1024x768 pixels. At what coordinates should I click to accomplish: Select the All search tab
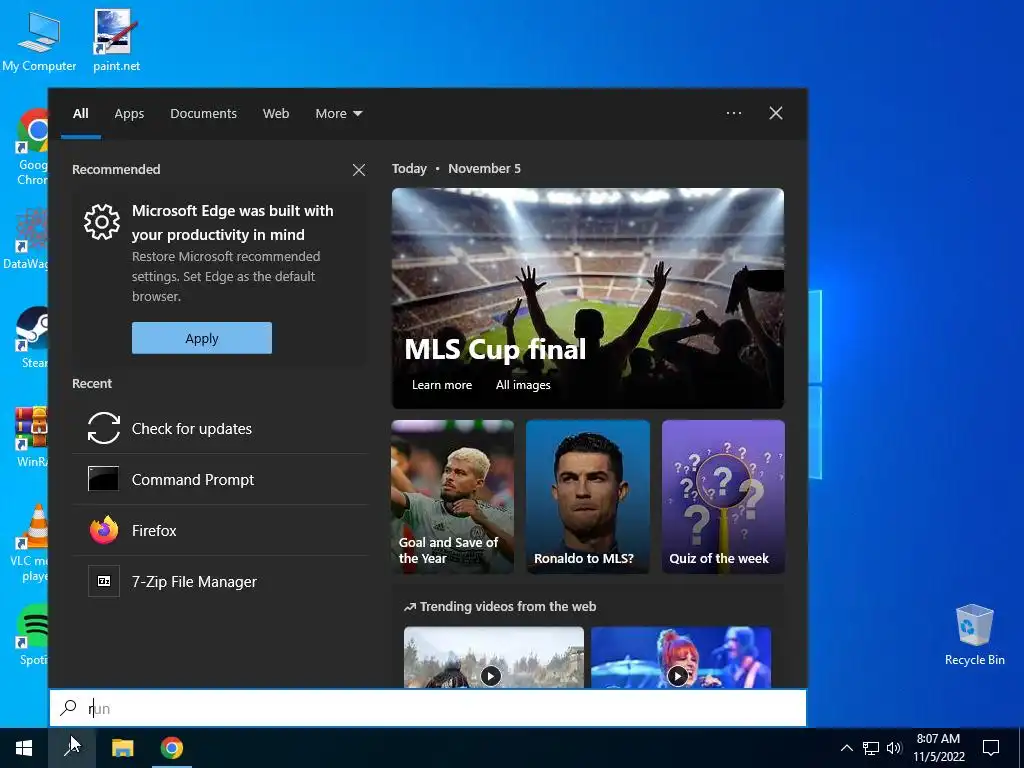(x=81, y=114)
